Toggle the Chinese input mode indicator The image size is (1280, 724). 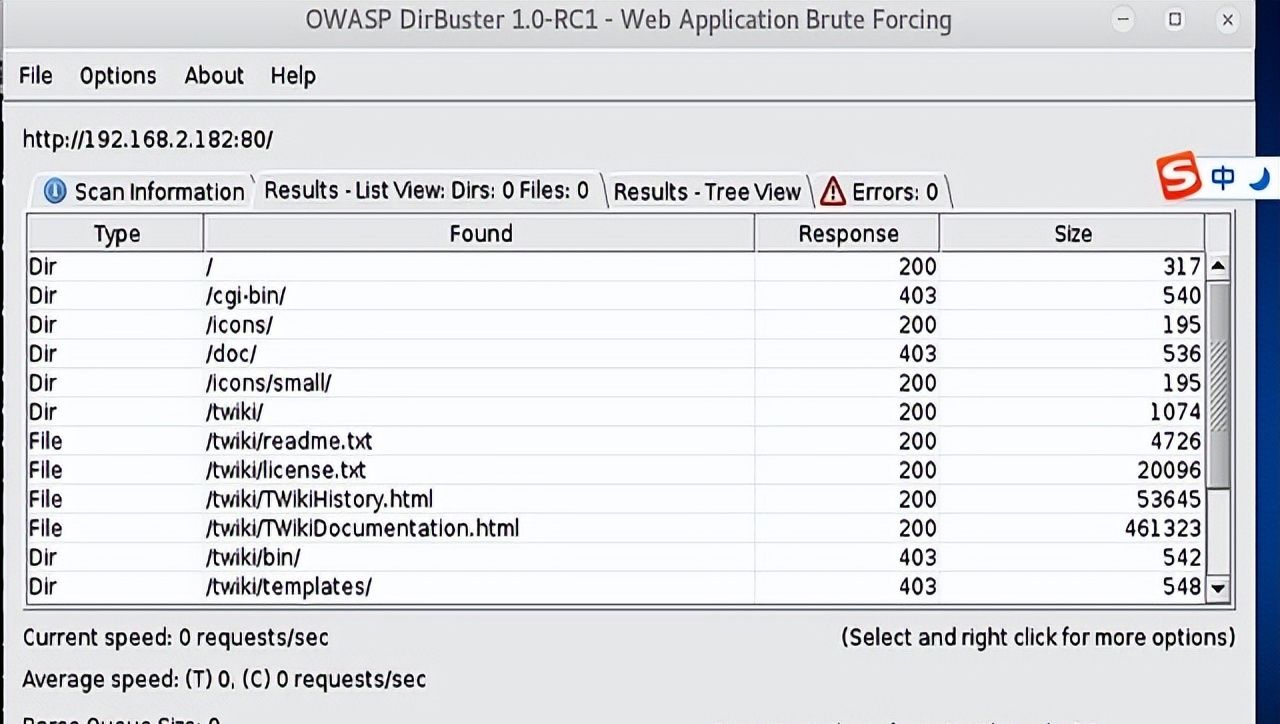[1222, 178]
